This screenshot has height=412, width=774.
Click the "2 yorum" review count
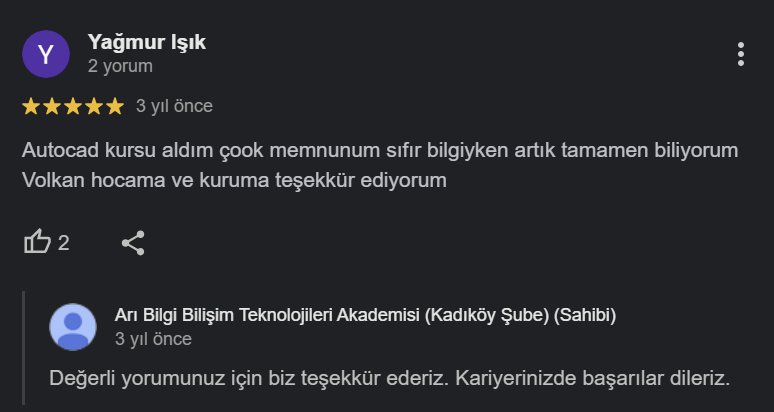coord(120,67)
